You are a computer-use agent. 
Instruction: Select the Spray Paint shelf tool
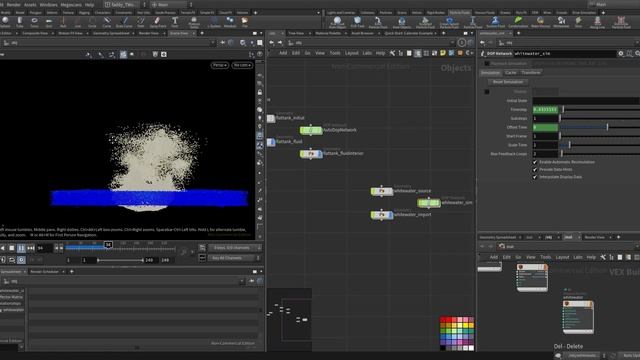[158, 21]
